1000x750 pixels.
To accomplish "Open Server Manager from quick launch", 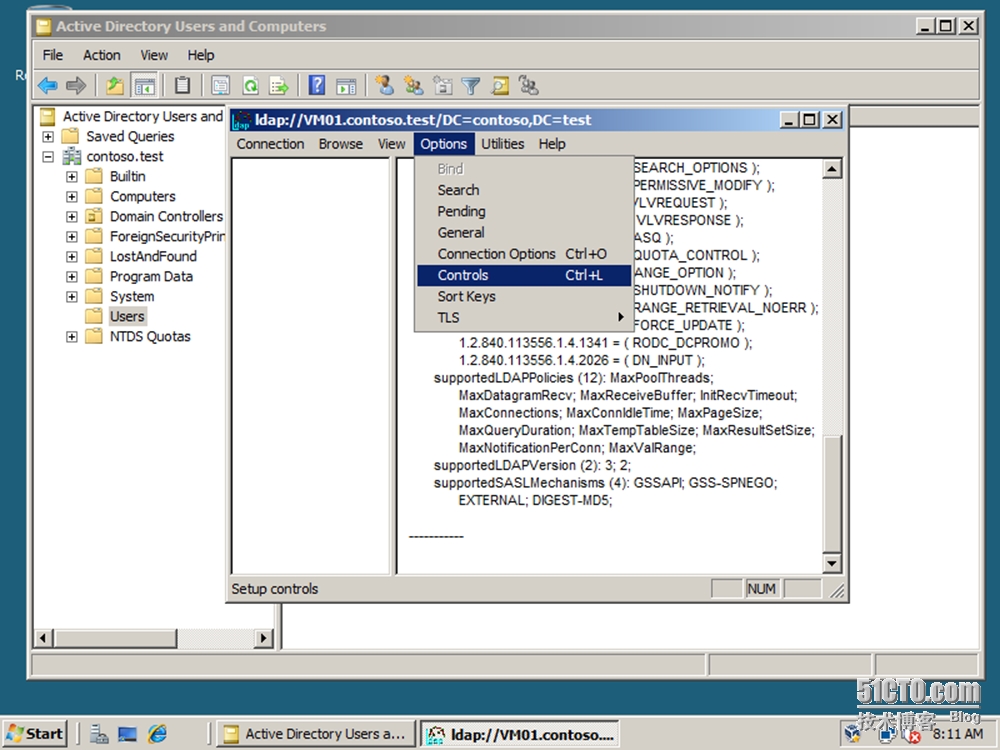I will tap(99, 734).
